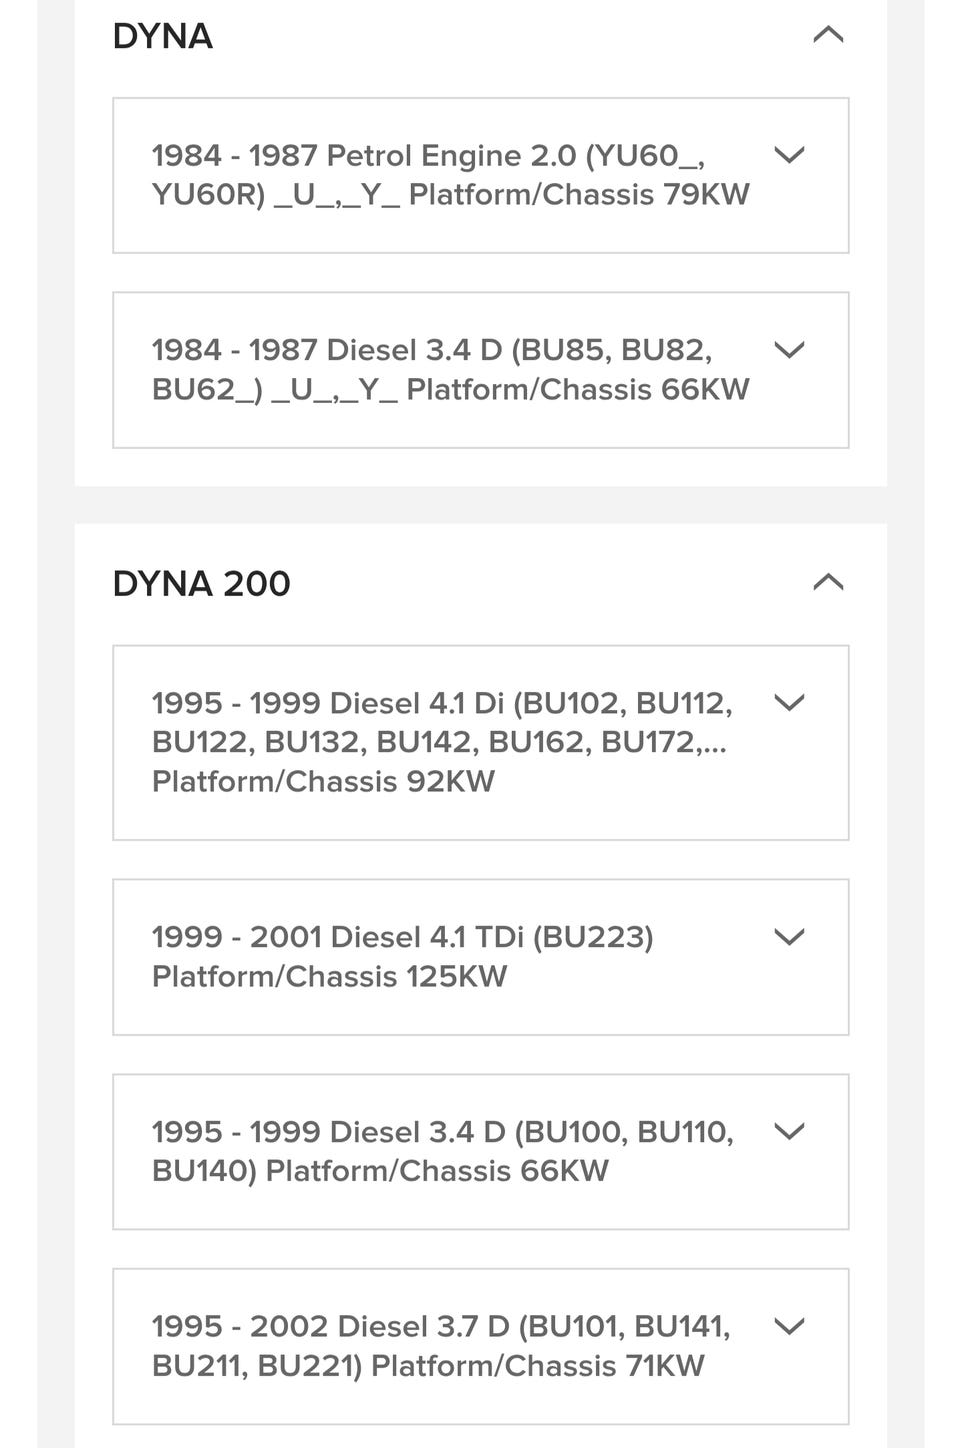Screen dimensions: 960x1448
Task: Expand chevron of 1995-1999 Diesel 4.1 Di
Action: (x=789, y=703)
